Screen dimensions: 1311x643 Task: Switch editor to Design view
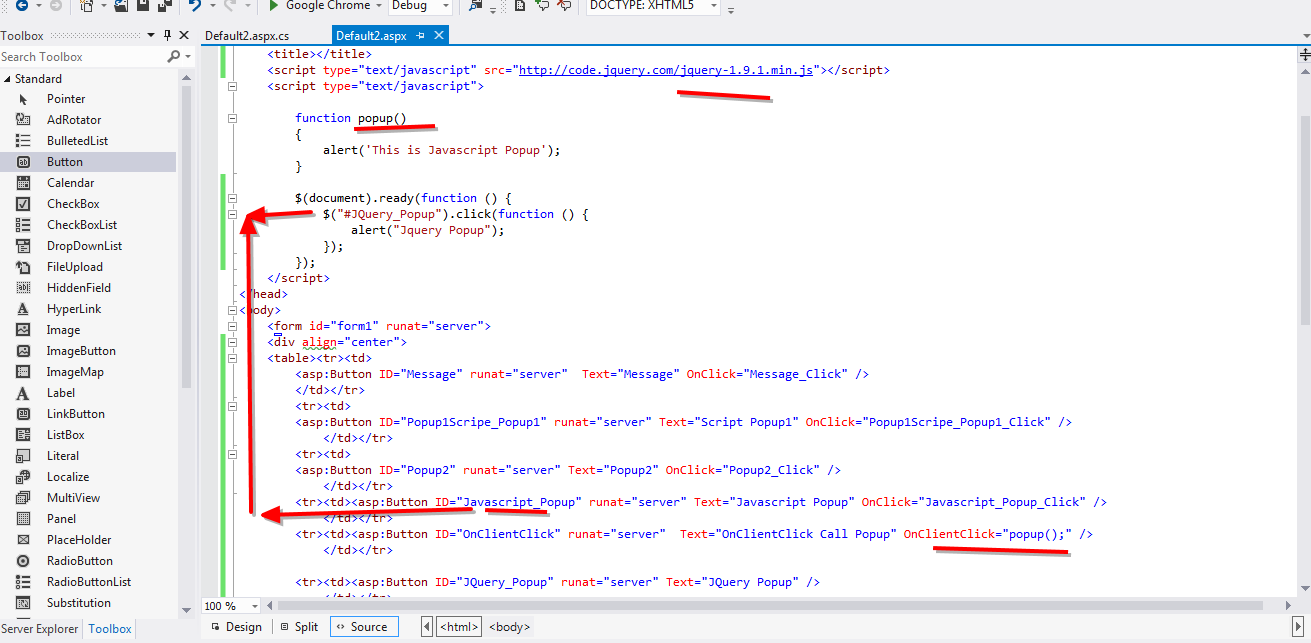(236, 627)
